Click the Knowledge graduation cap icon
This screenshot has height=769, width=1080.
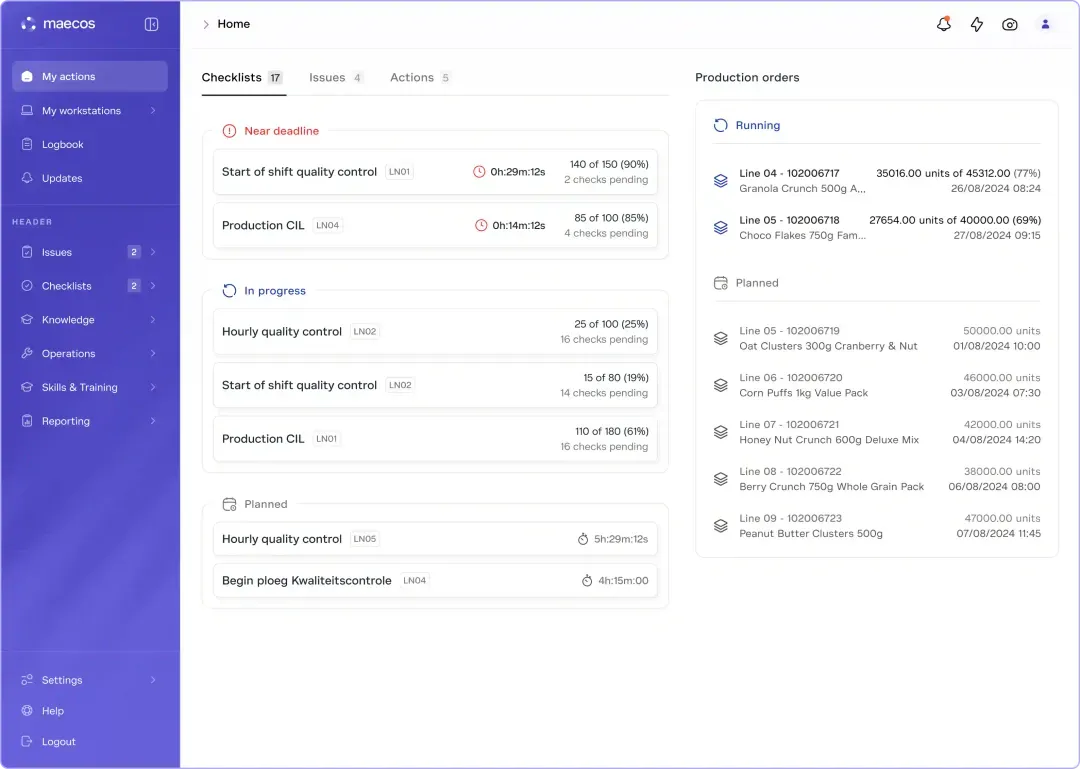coord(27,320)
